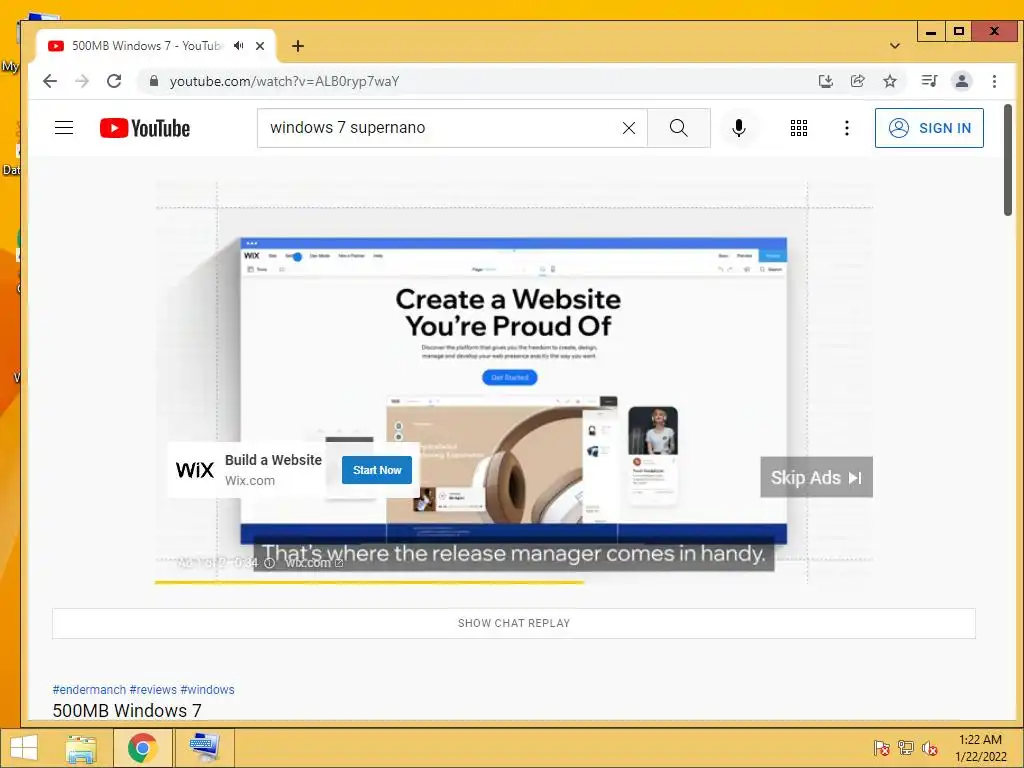Viewport: 1024px width, 768px height.
Task: Open YouTube settings three-dot menu
Action: 847,128
